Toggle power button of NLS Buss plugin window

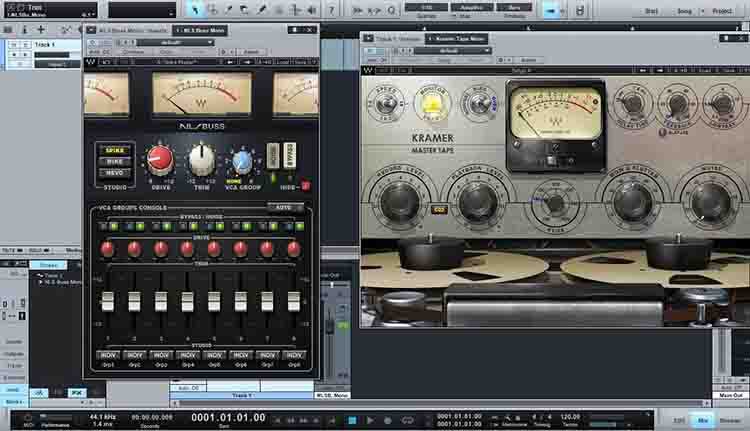(92, 43)
